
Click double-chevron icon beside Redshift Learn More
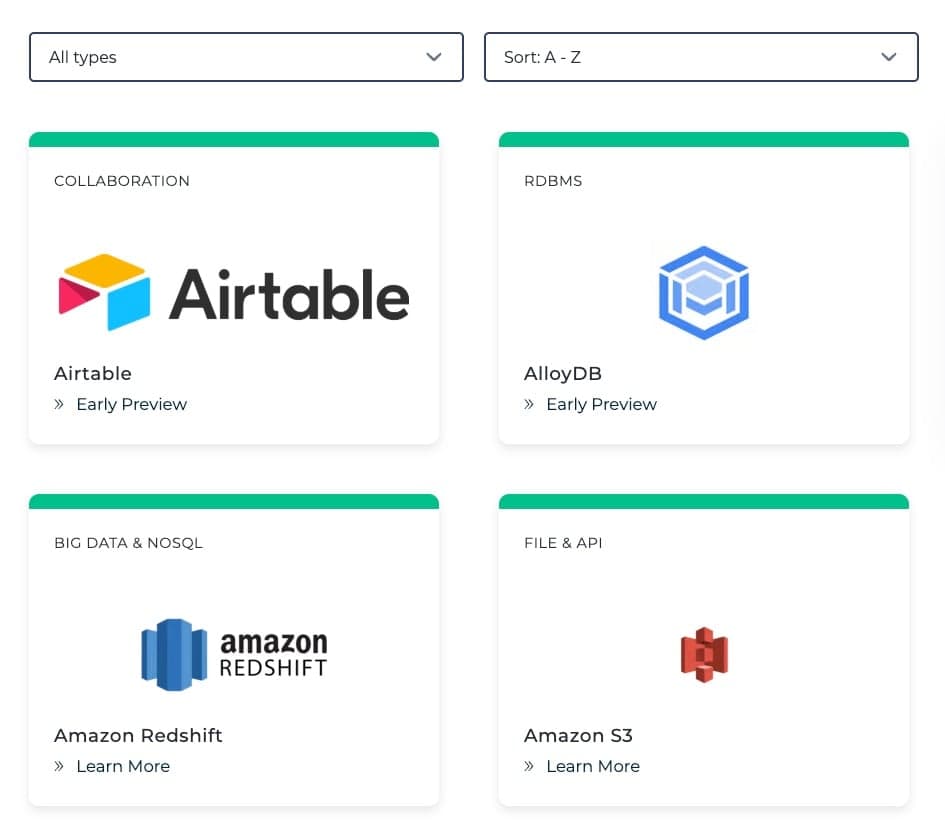point(58,766)
